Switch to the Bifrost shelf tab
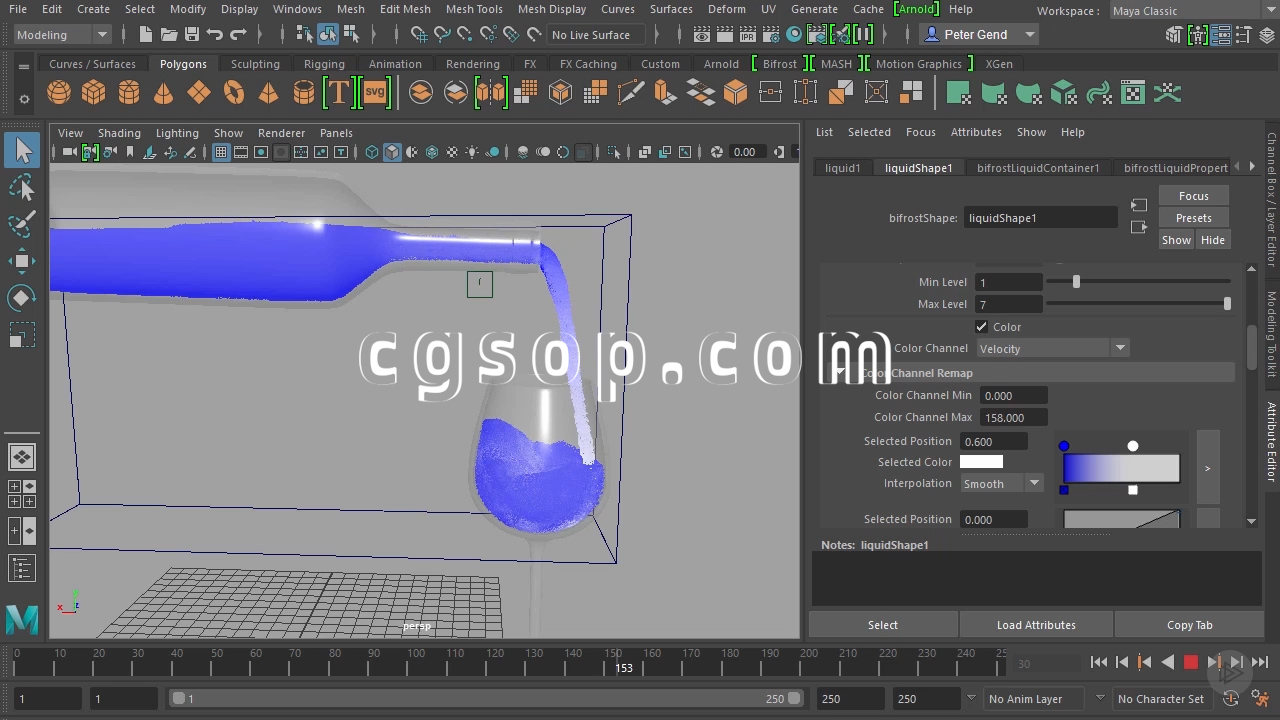Image resolution: width=1280 pixels, height=720 pixels. (780, 63)
